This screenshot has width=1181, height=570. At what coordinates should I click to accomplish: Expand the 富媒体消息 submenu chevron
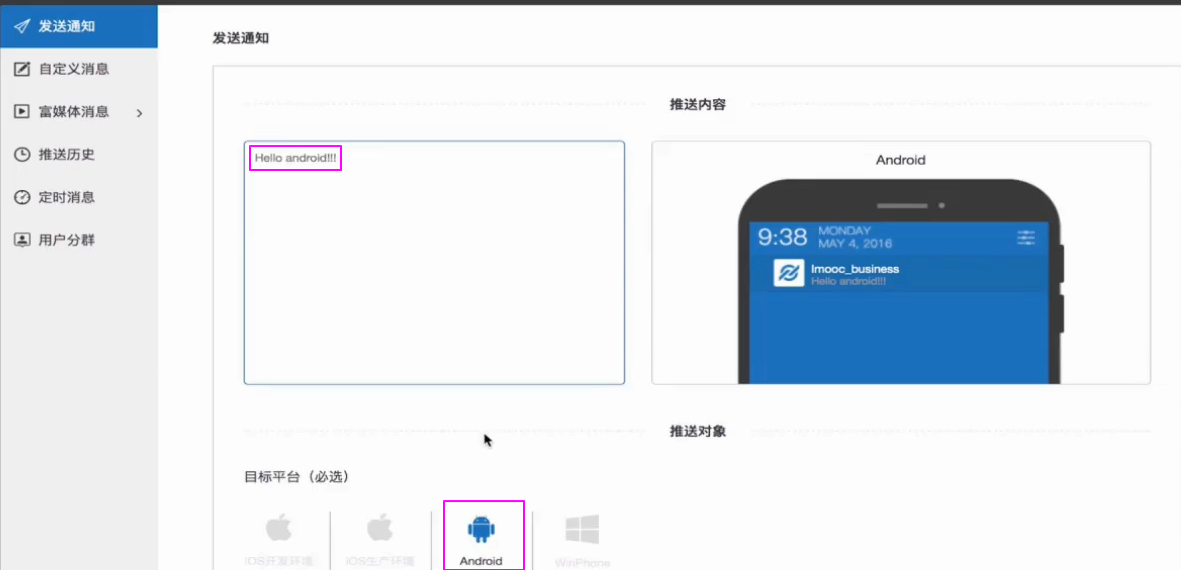[139, 113]
